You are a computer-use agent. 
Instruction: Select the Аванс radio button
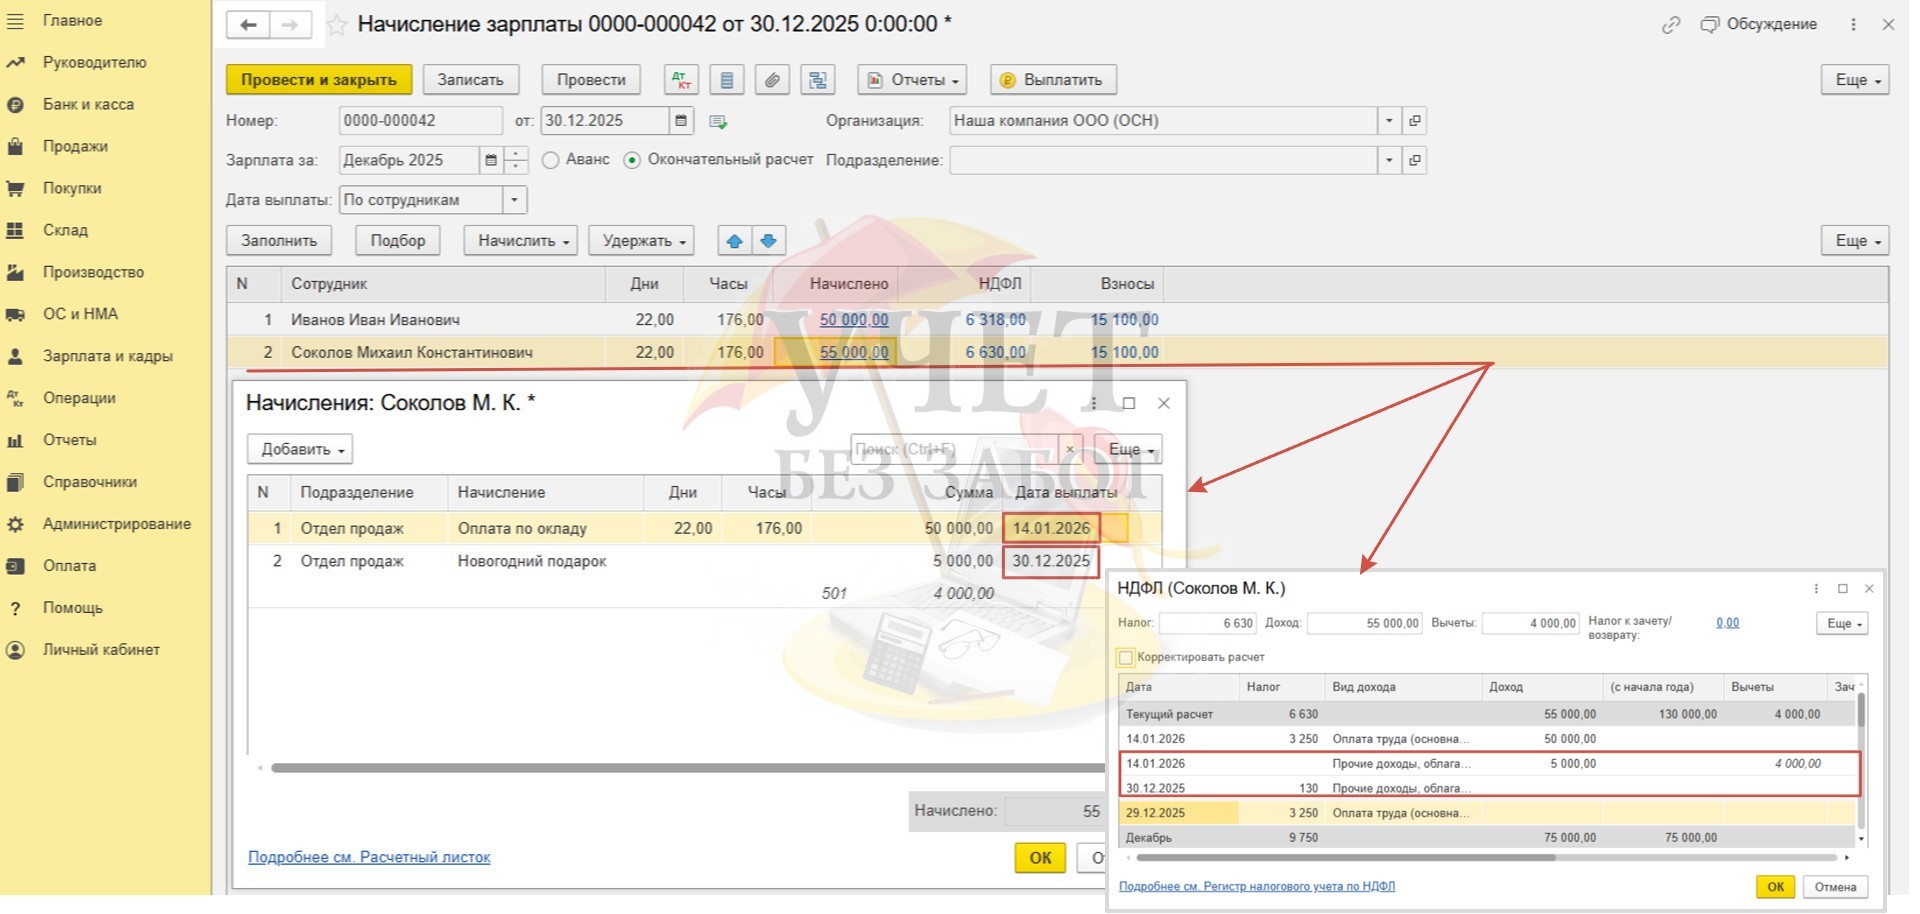[x=550, y=160]
